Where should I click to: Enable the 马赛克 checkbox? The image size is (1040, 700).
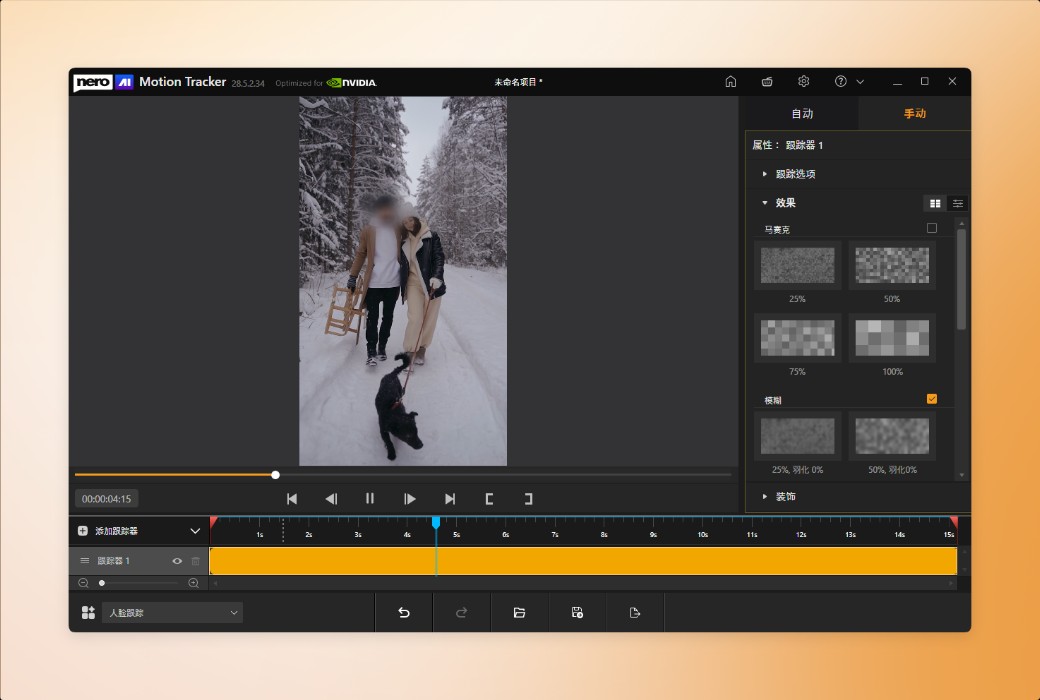click(x=932, y=228)
